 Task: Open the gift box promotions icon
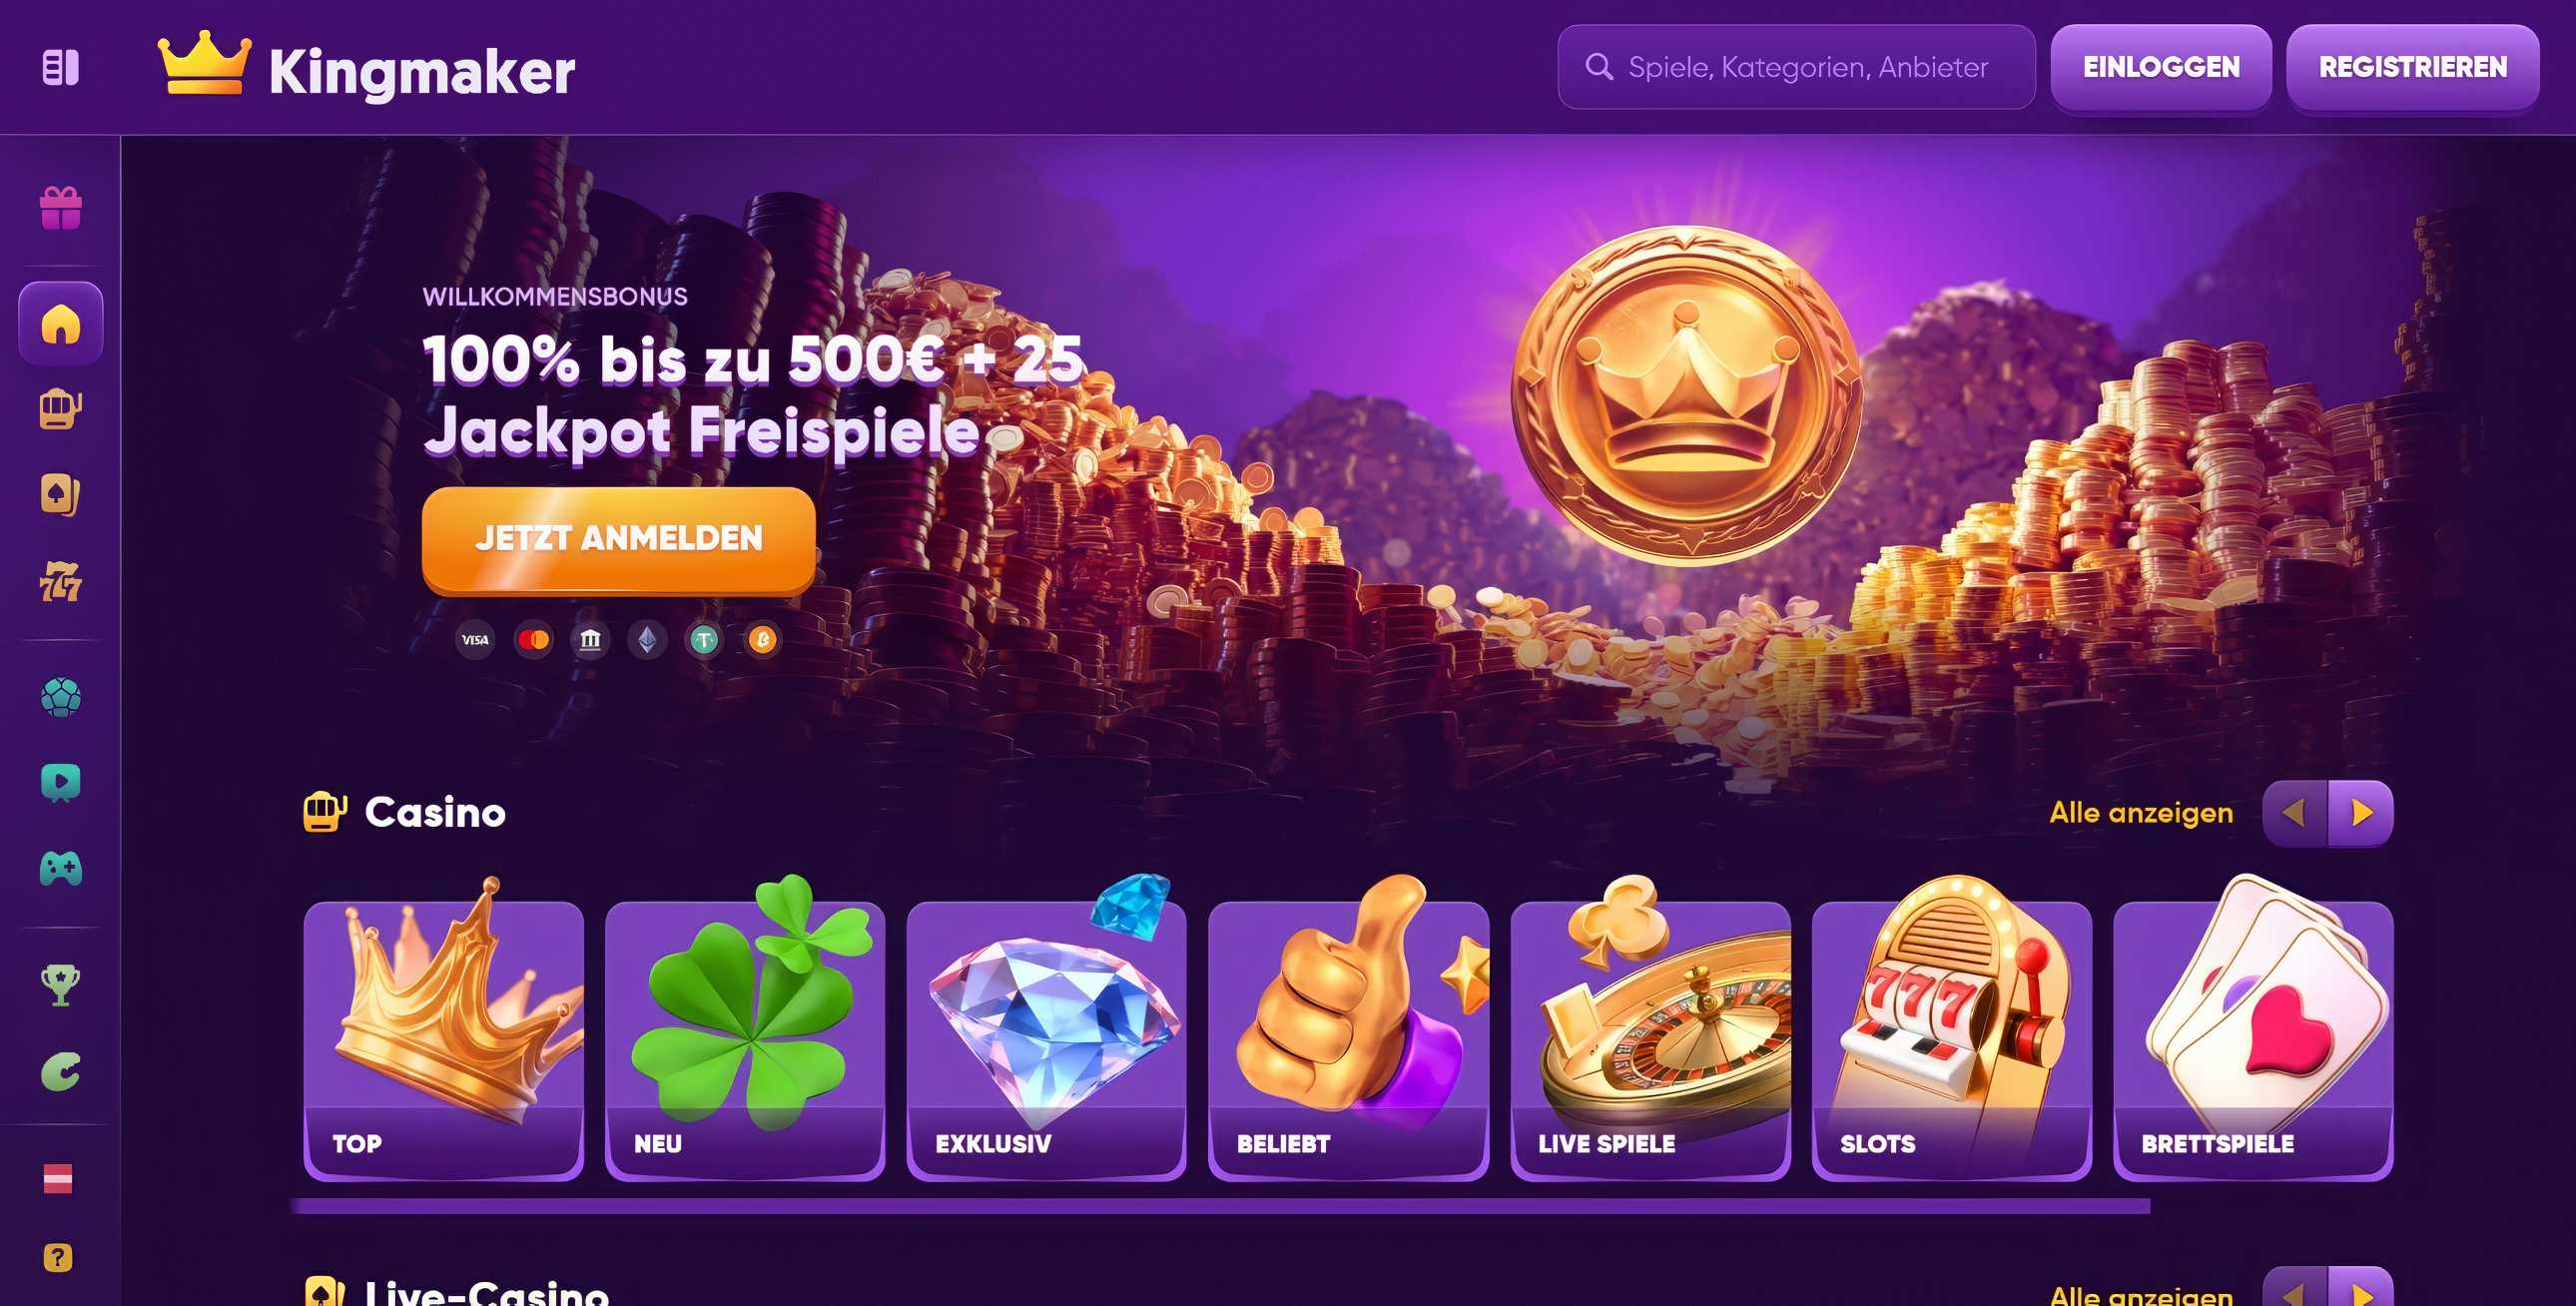61,208
